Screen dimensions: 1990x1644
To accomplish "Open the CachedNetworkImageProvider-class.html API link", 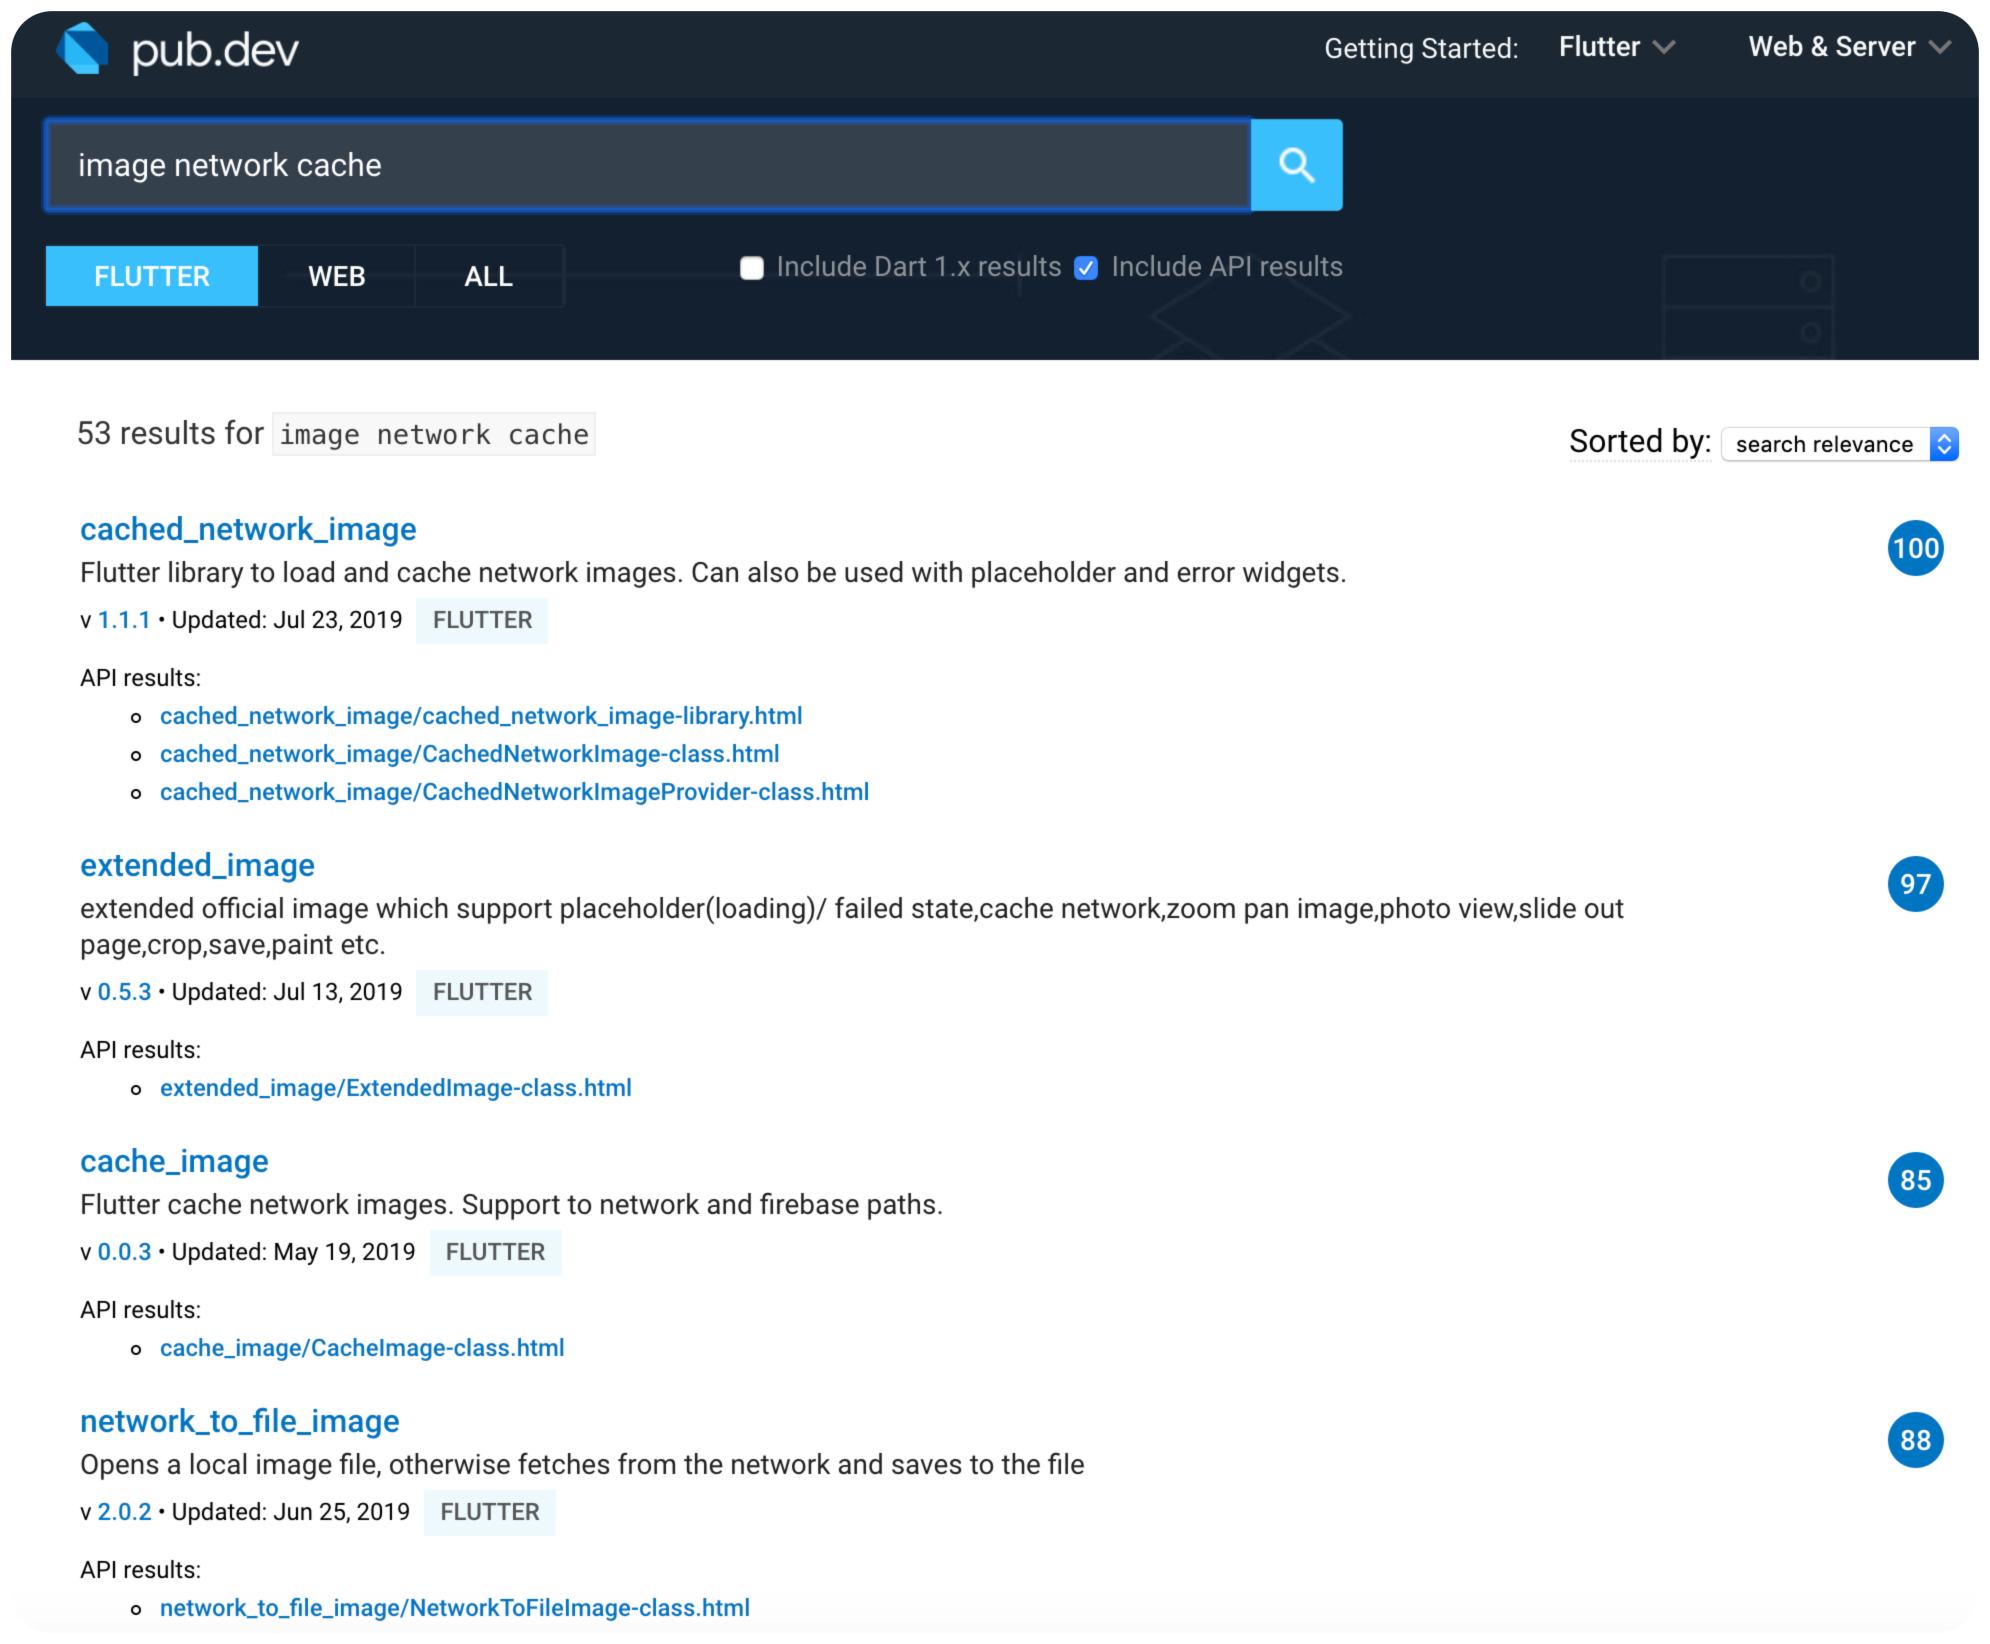I will 514,792.
